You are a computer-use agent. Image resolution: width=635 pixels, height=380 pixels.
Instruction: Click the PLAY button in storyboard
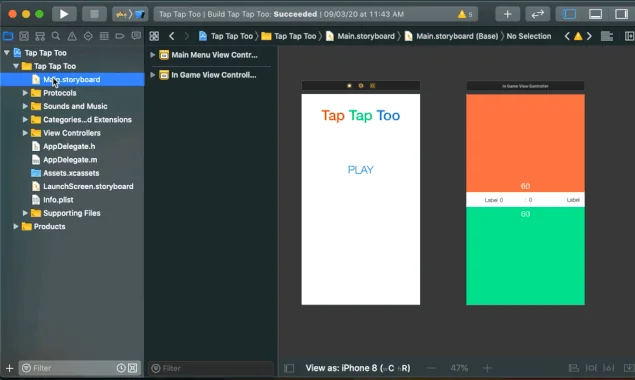[x=360, y=170]
